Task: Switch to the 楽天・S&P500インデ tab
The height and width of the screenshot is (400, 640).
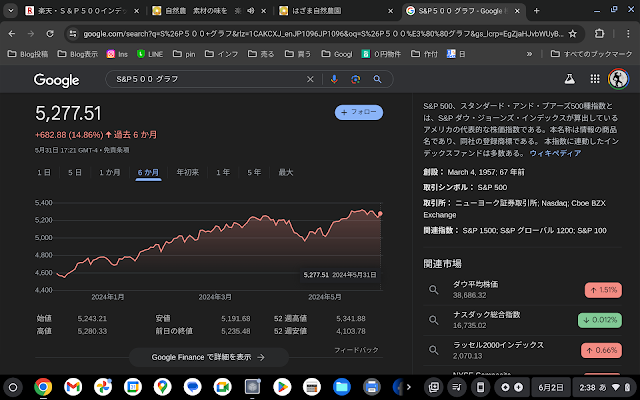Action: [82, 11]
